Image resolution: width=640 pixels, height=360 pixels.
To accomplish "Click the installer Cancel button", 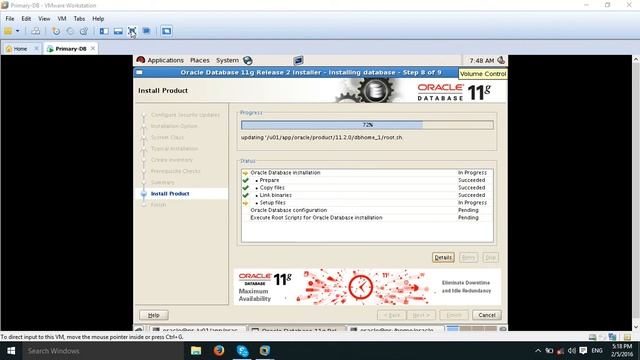I will (487, 315).
